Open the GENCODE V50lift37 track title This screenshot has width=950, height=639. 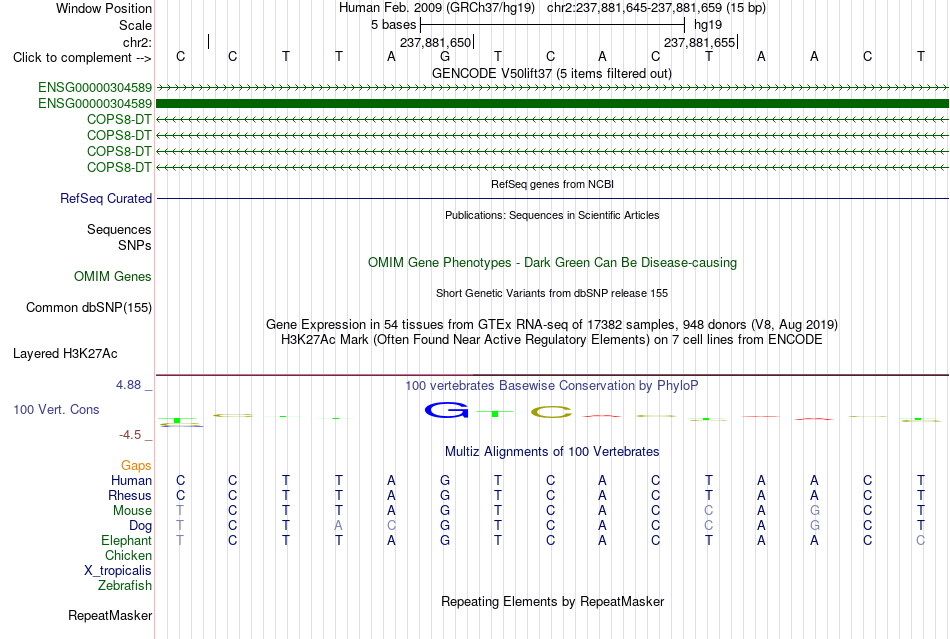[x=551, y=73]
